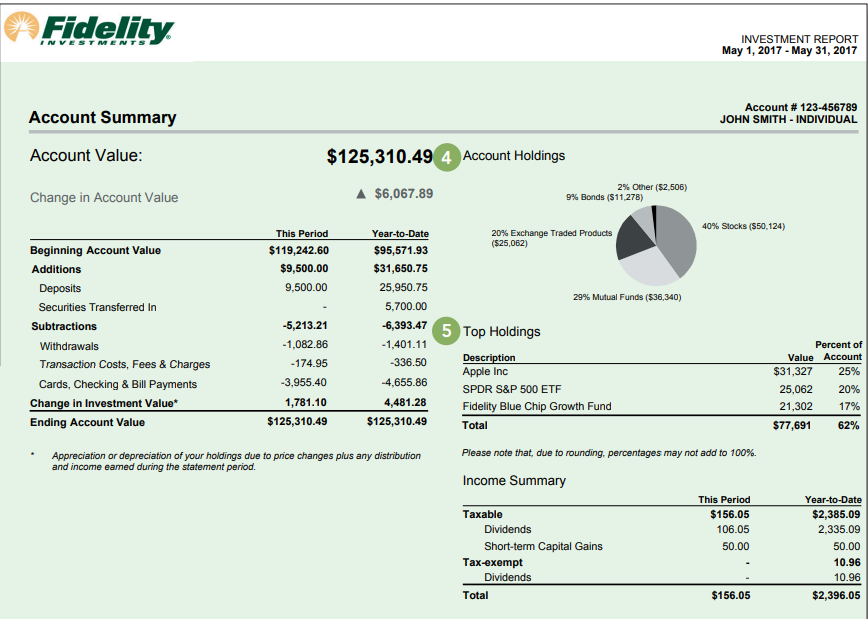The height and width of the screenshot is (619, 868).
Task: Click Transaction Costs, Fees & Charges label
Action: click(124, 364)
